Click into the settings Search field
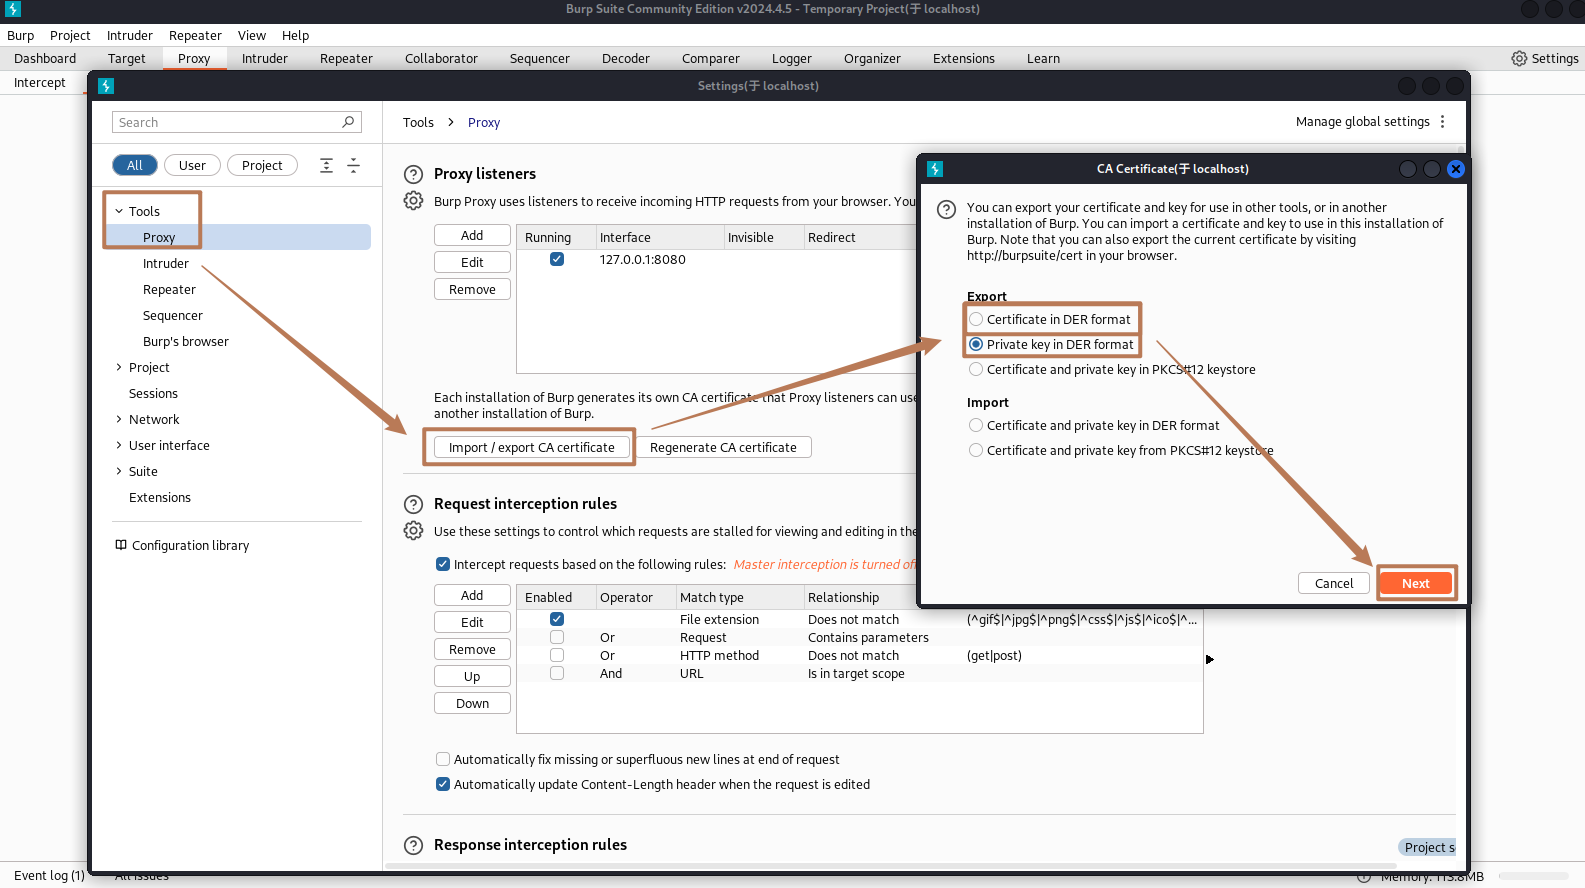The height and width of the screenshot is (888, 1585). [x=227, y=122]
